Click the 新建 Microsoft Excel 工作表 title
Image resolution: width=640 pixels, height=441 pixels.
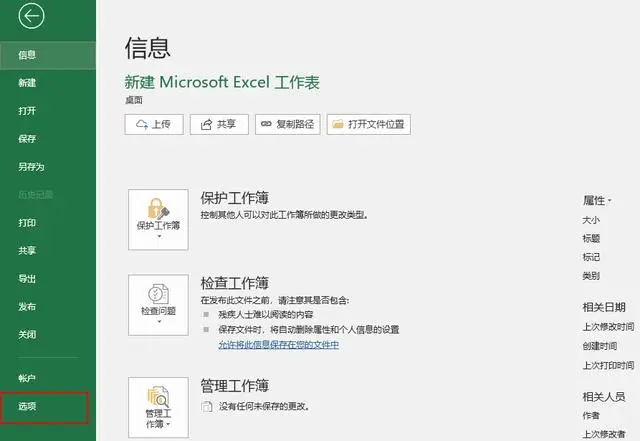222,82
